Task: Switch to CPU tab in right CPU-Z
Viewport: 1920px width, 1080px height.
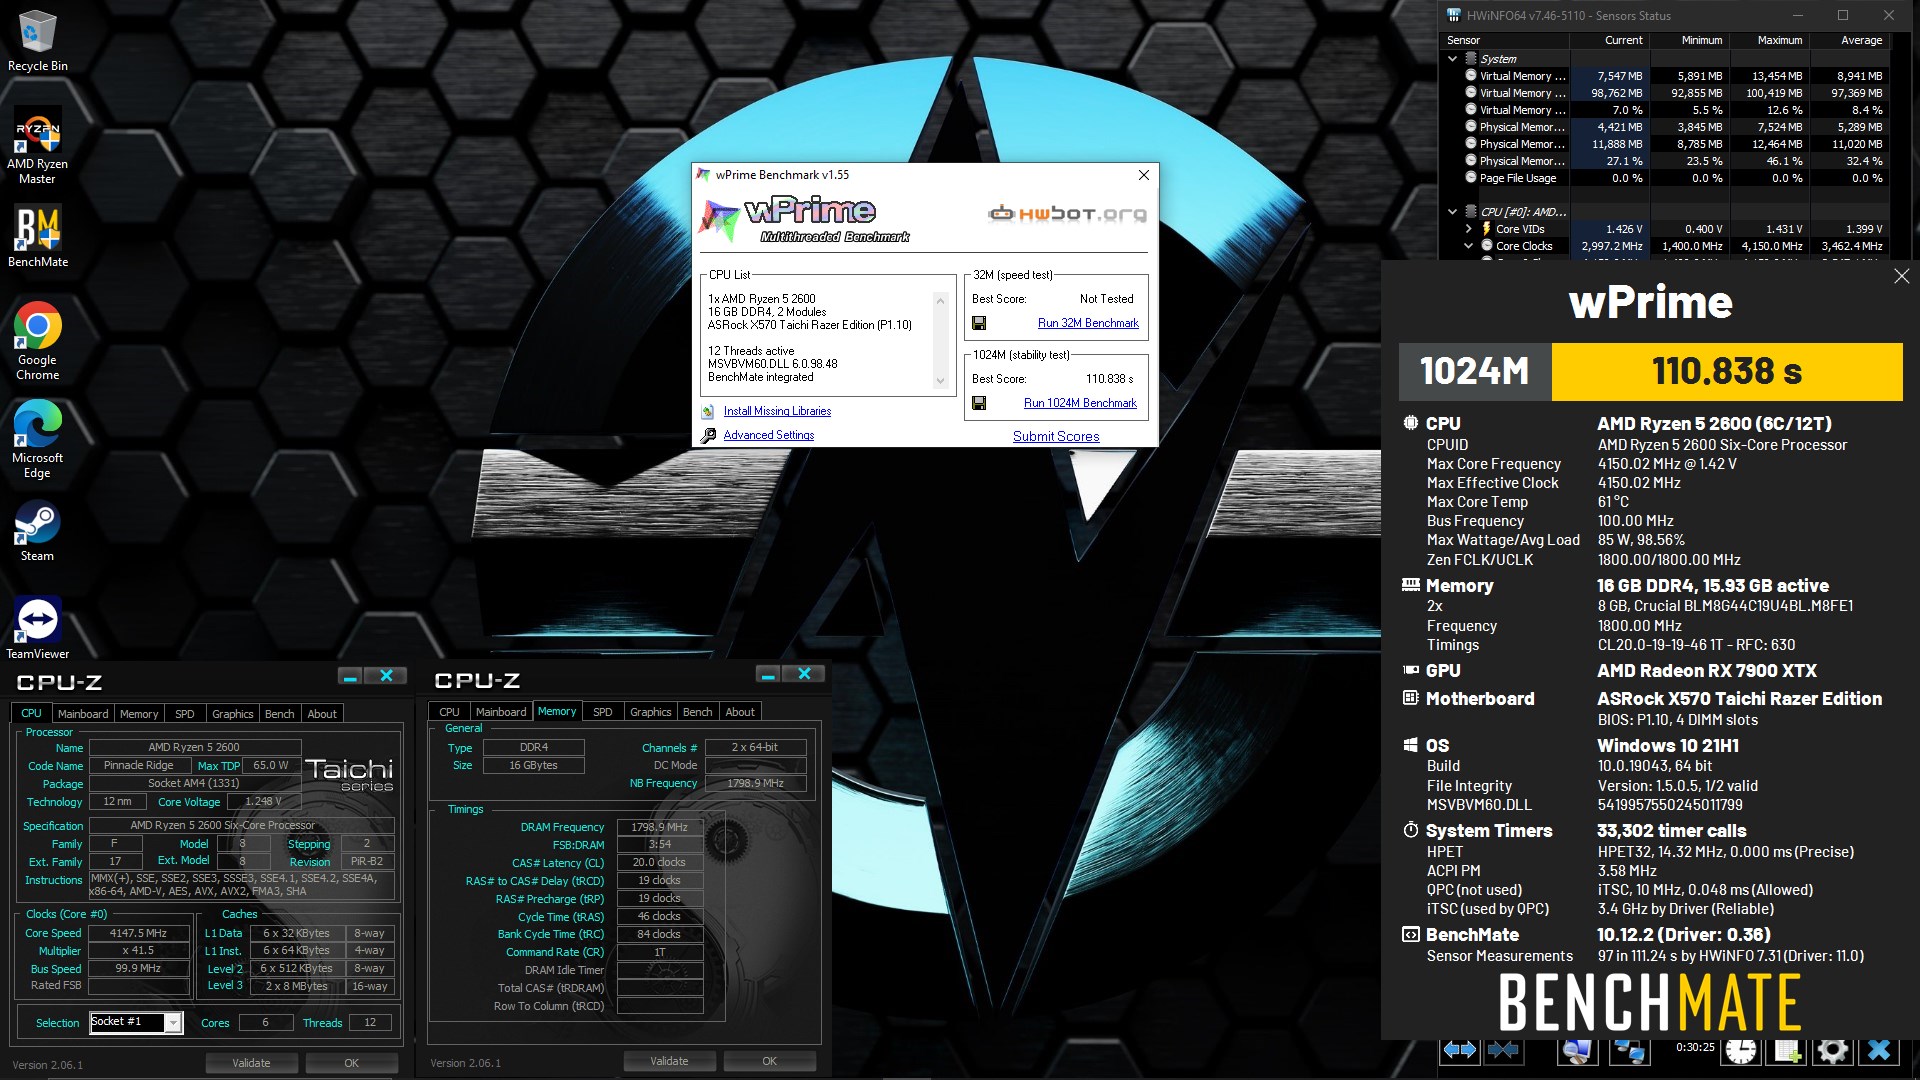Action: [x=450, y=712]
